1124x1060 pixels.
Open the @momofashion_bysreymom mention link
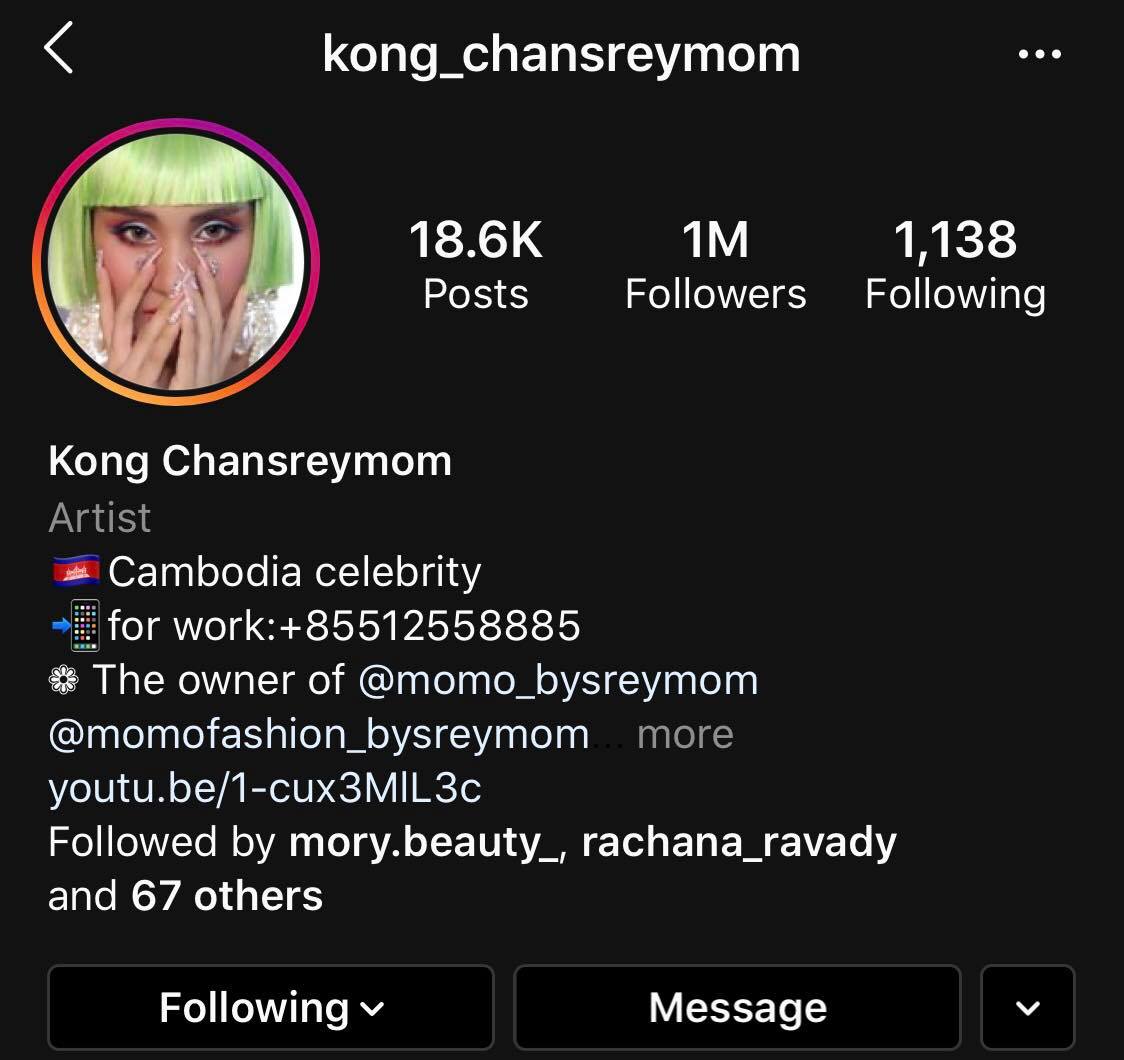pos(319,735)
